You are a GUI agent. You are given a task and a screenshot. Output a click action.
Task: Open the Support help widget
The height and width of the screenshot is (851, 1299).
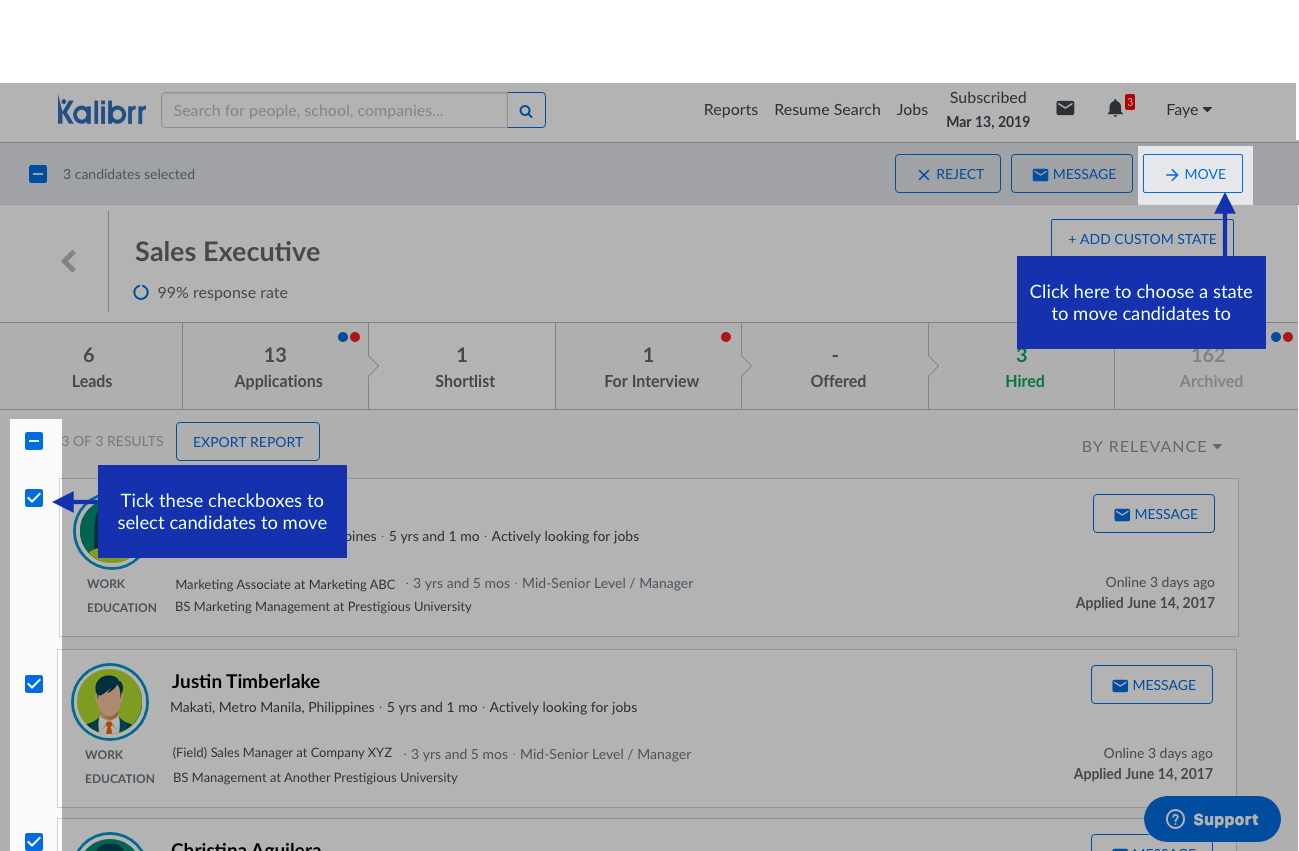tap(1212, 819)
